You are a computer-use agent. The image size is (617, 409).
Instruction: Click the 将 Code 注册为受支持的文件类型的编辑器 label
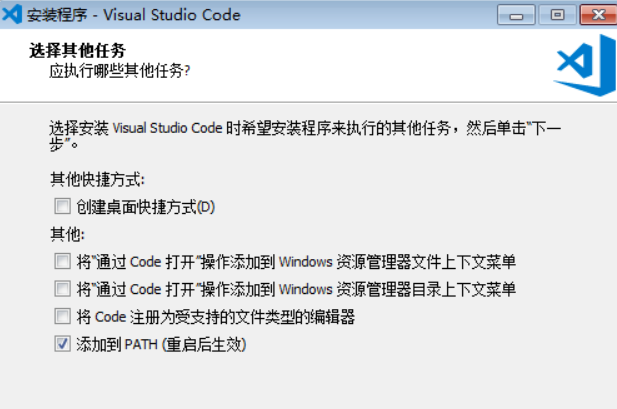click(x=215, y=318)
